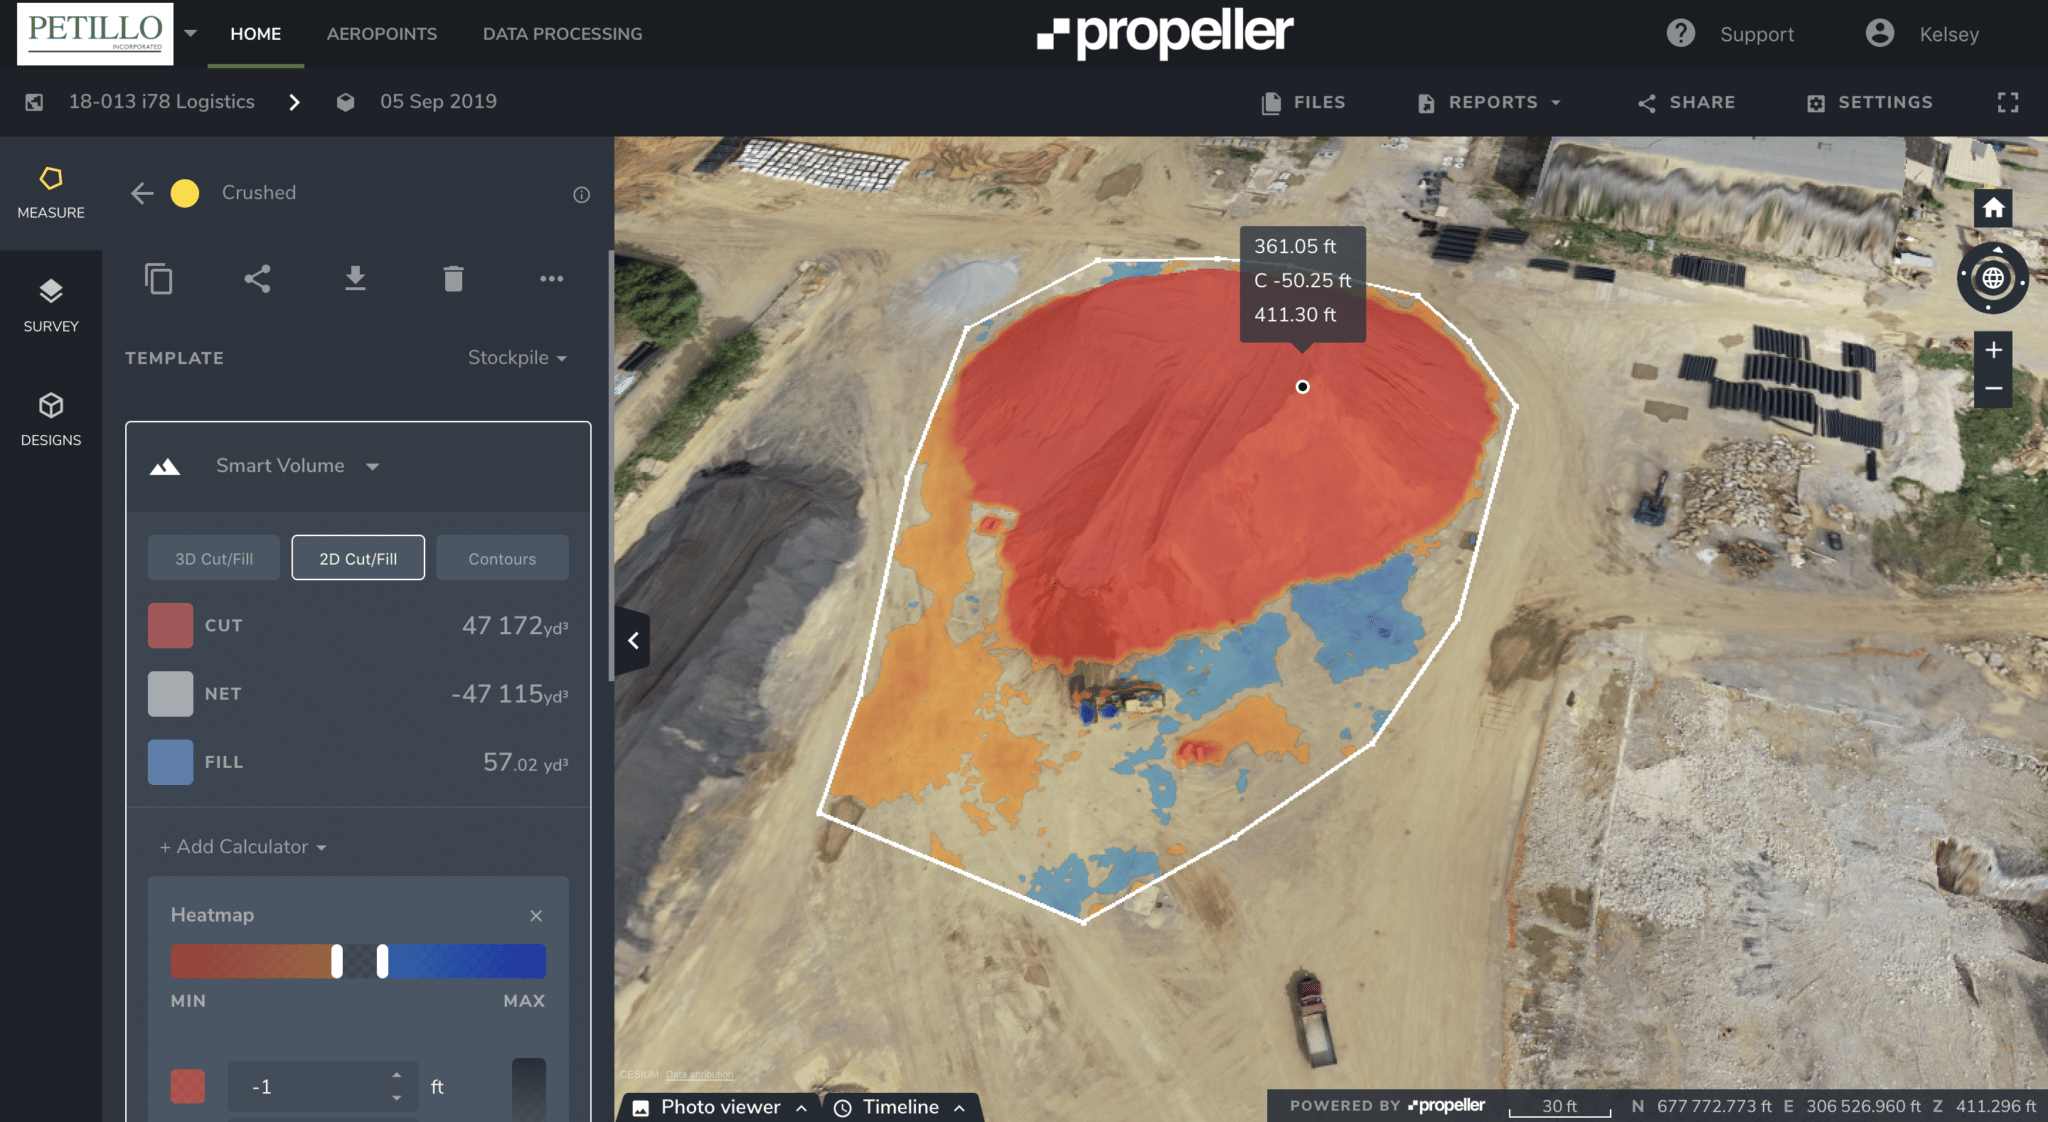Switch to Contours view
Viewport: 2048px width, 1122px height.
click(502, 558)
